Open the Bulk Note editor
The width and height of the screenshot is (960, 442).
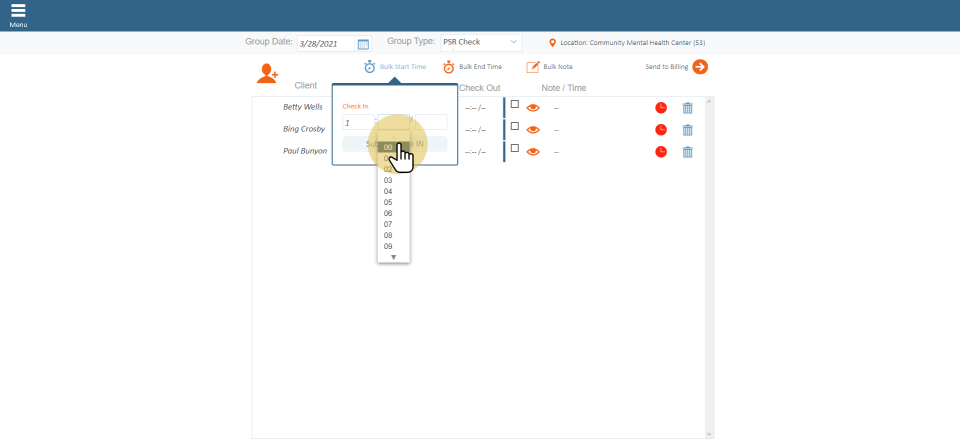(x=533, y=67)
